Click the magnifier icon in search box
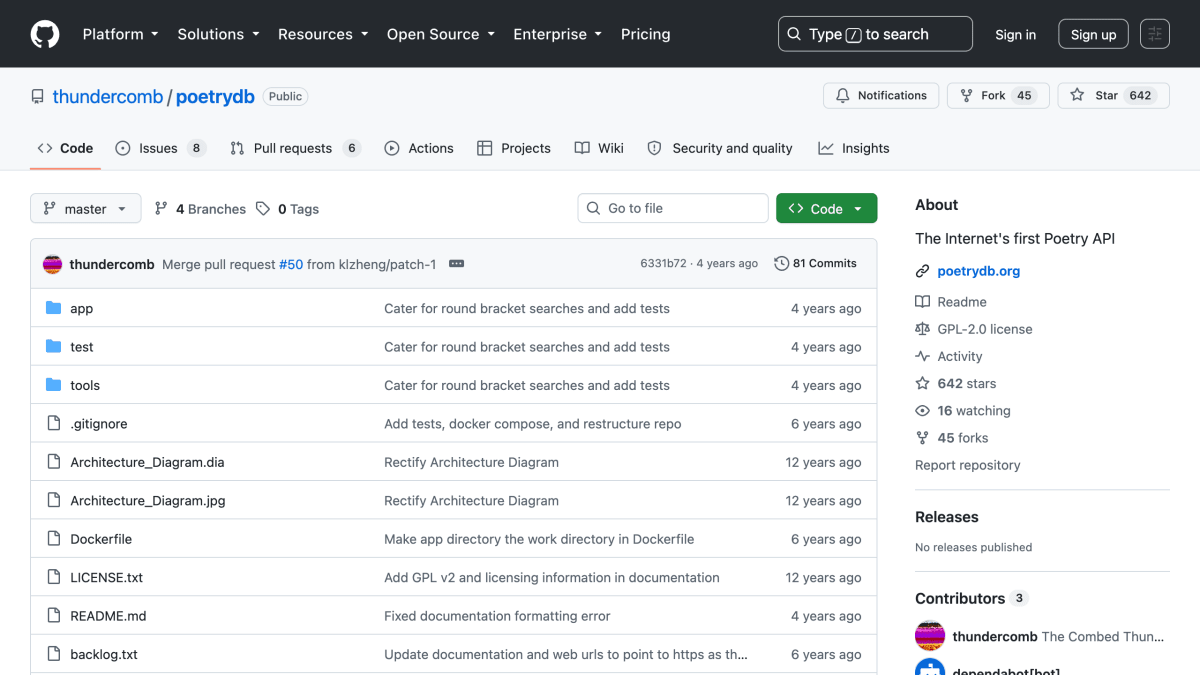 [x=794, y=34]
